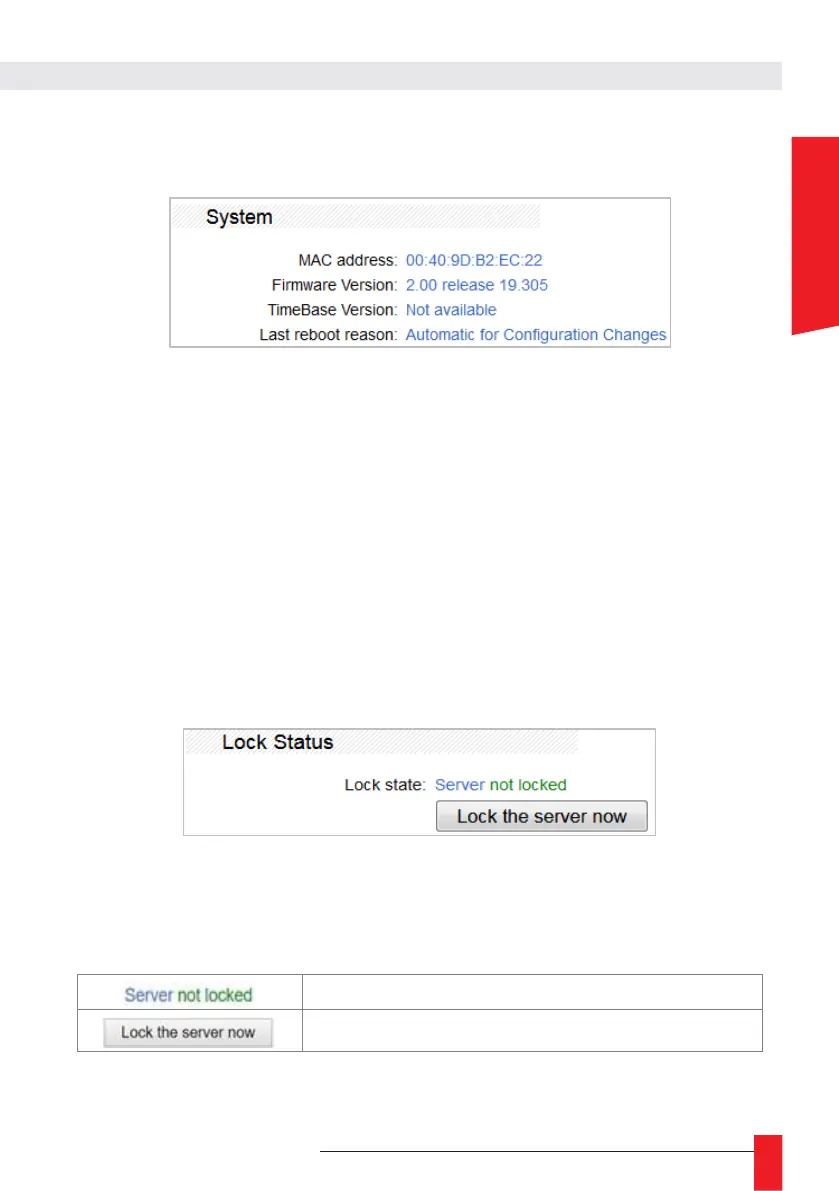Viewport: 839px width, 1191px height.
Task: Click 'Automatic for Configuration Changes' reboot reason
Action: point(535,335)
